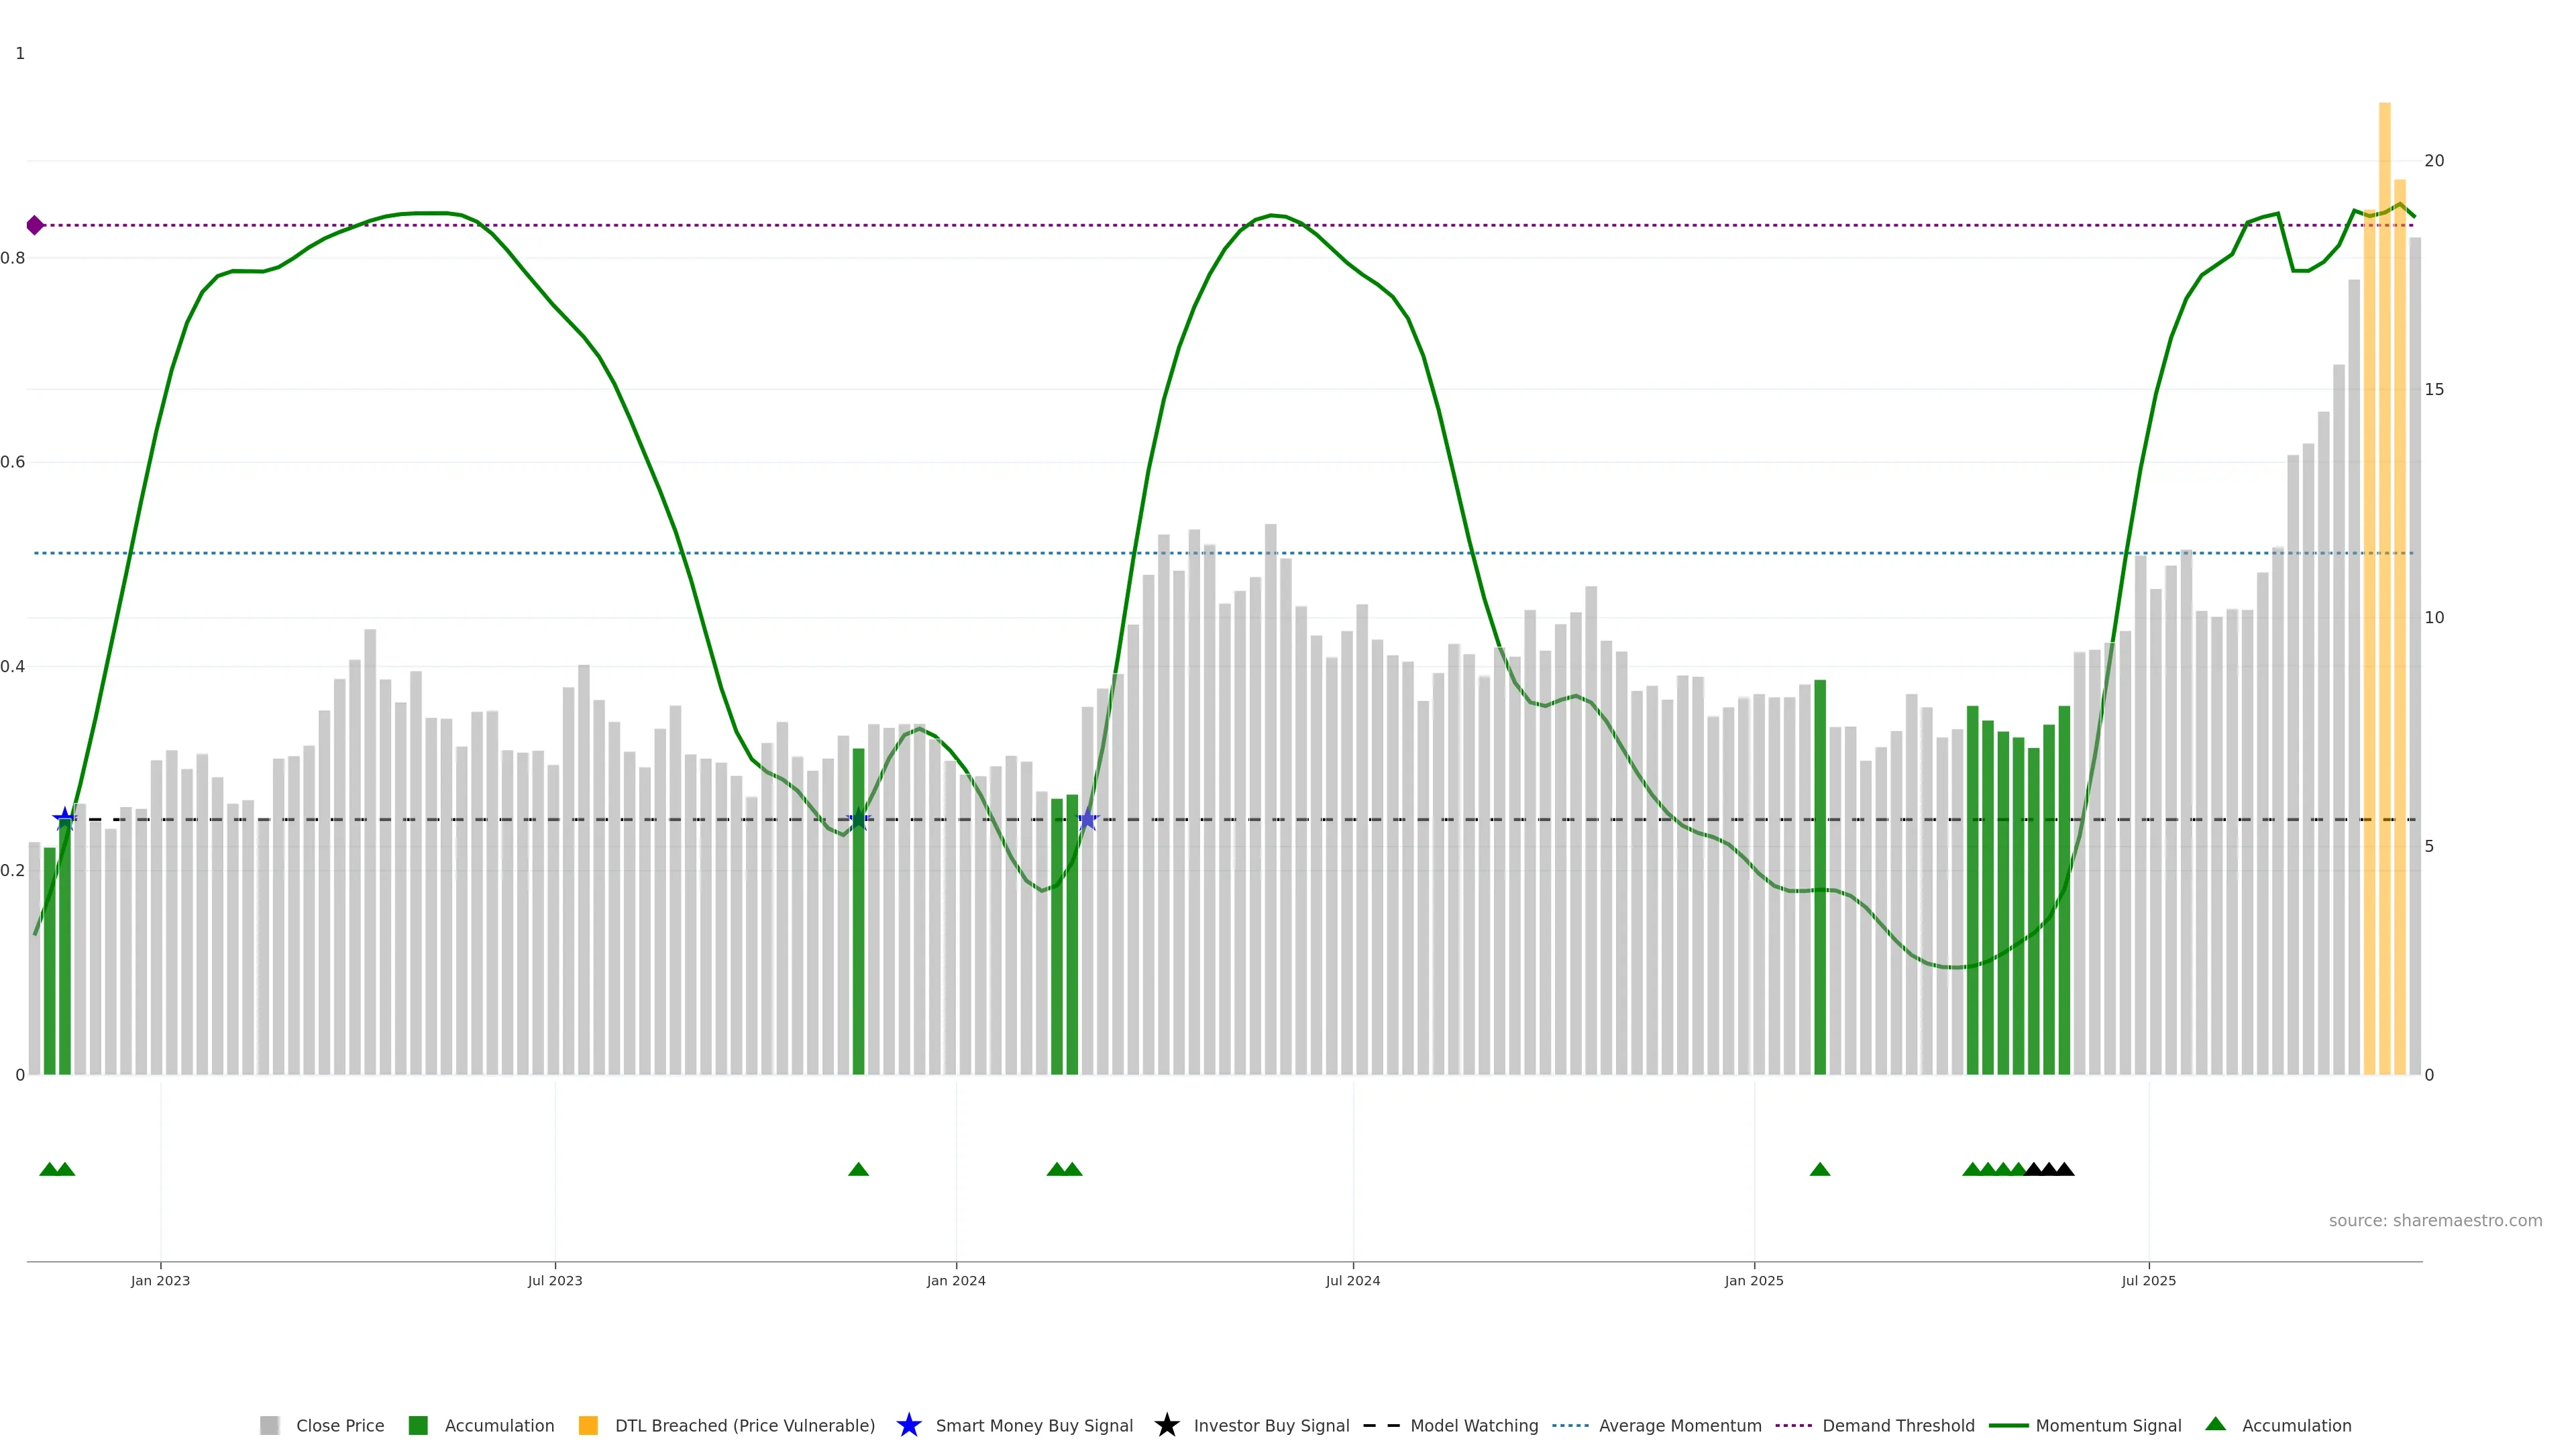The height and width of the screenshot is (1449, 2576).
Task: Click the green Accumulation bar legend swatch
Action: click(x=418, y=1425)
